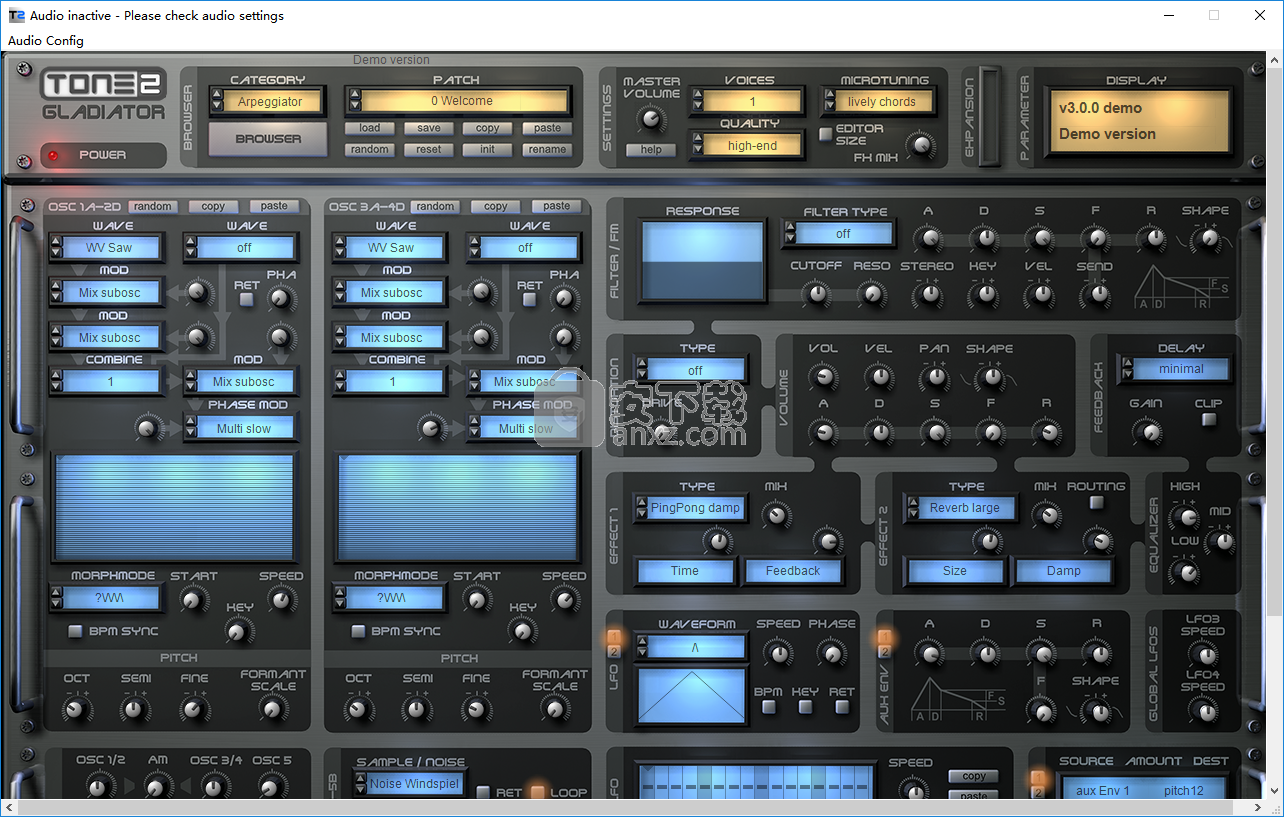
Task: Click the FX Mix knob
Action: [921, 147]
